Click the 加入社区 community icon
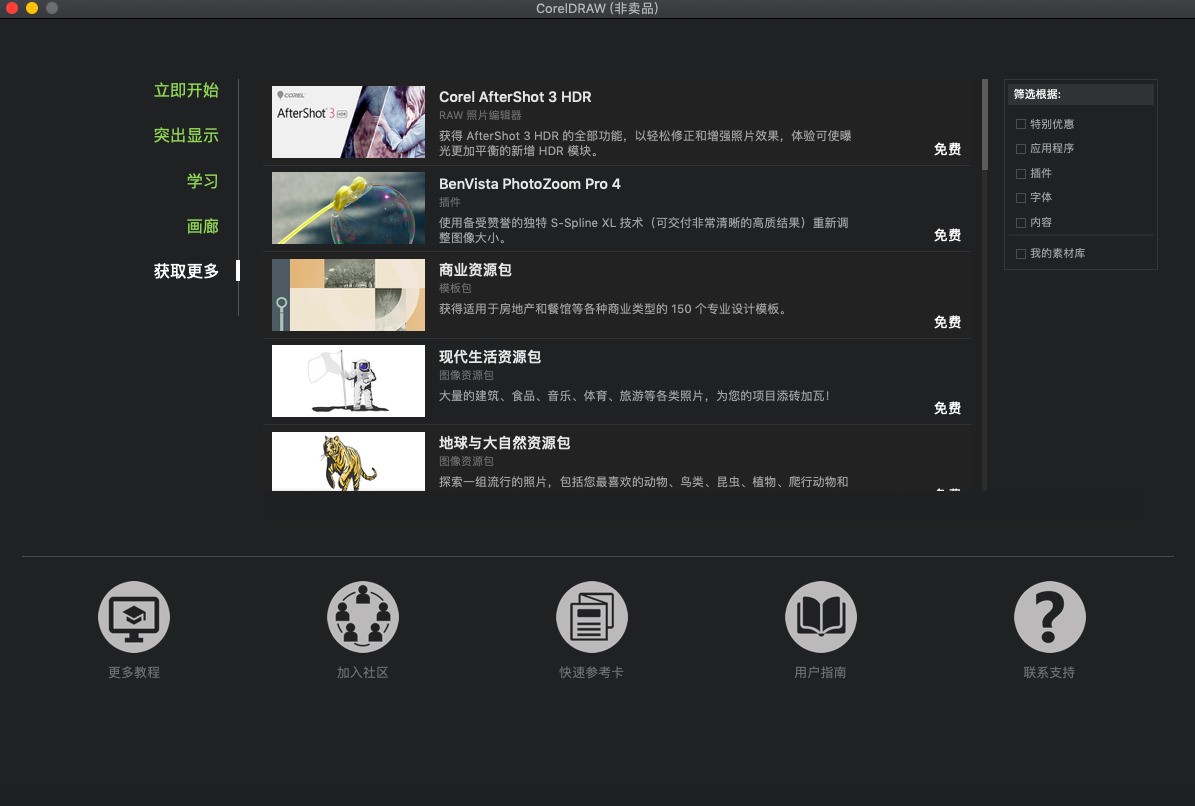The height and width of the screenshot is (806, 1195). tap(362, 617)
